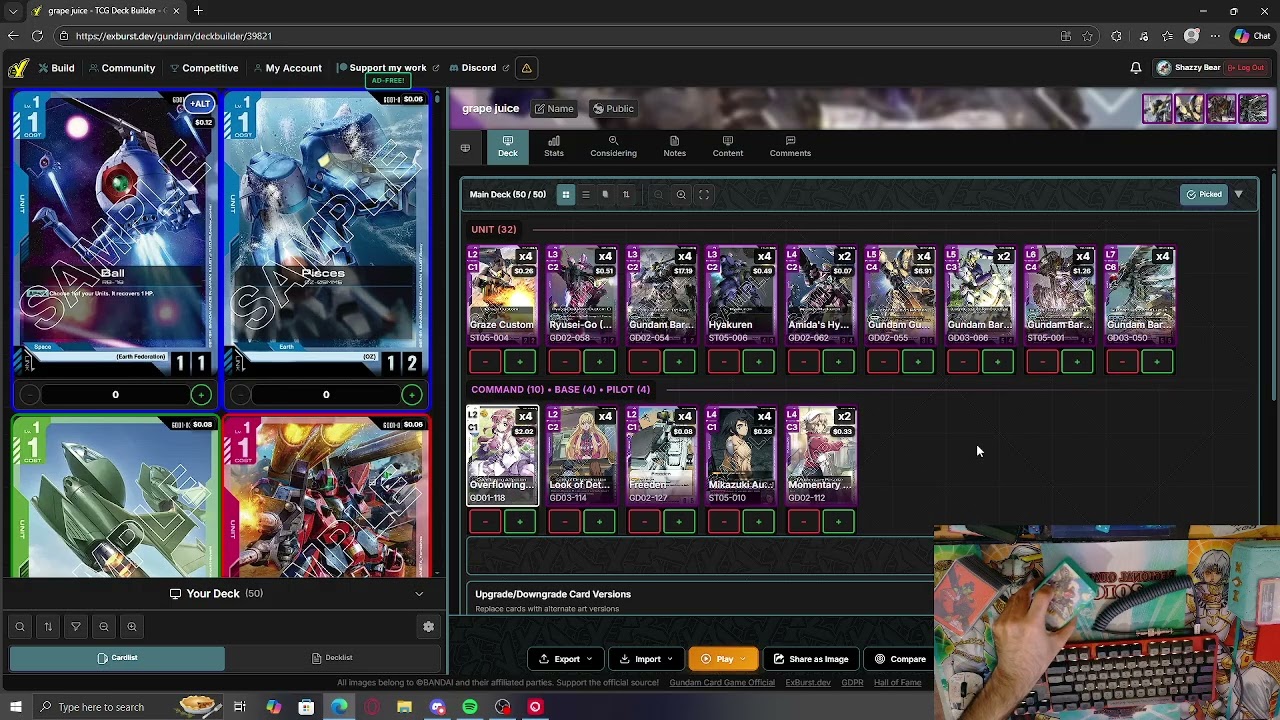Toggle fullscreen for the main deck
Screen dimensions: 1280x720
point(704,195)
